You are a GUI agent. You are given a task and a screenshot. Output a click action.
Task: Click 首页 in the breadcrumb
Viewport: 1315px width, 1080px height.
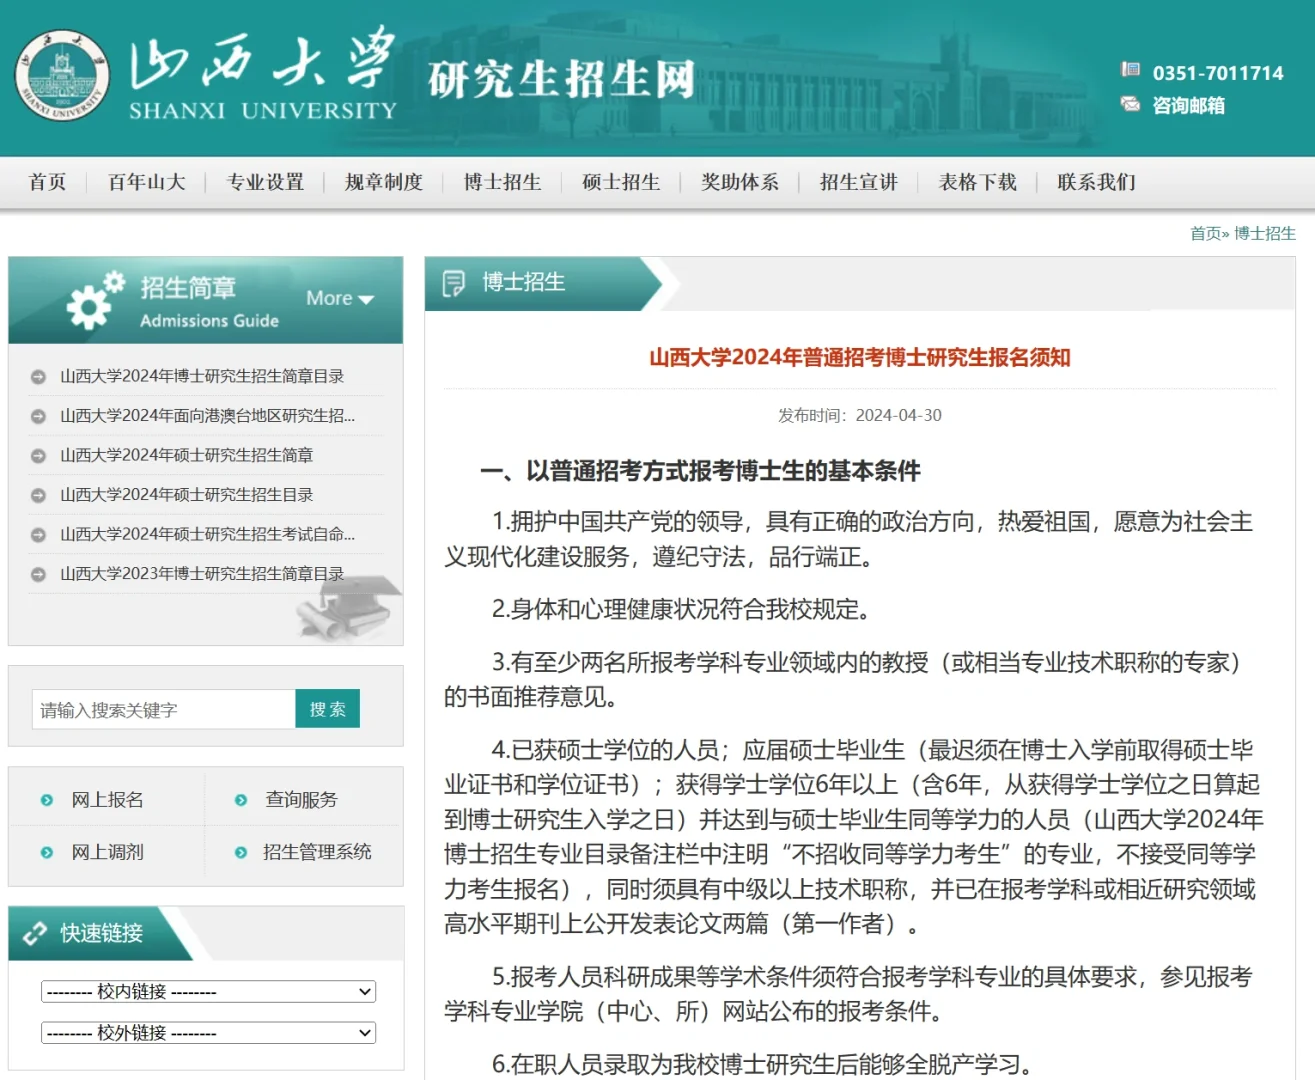1205,233
